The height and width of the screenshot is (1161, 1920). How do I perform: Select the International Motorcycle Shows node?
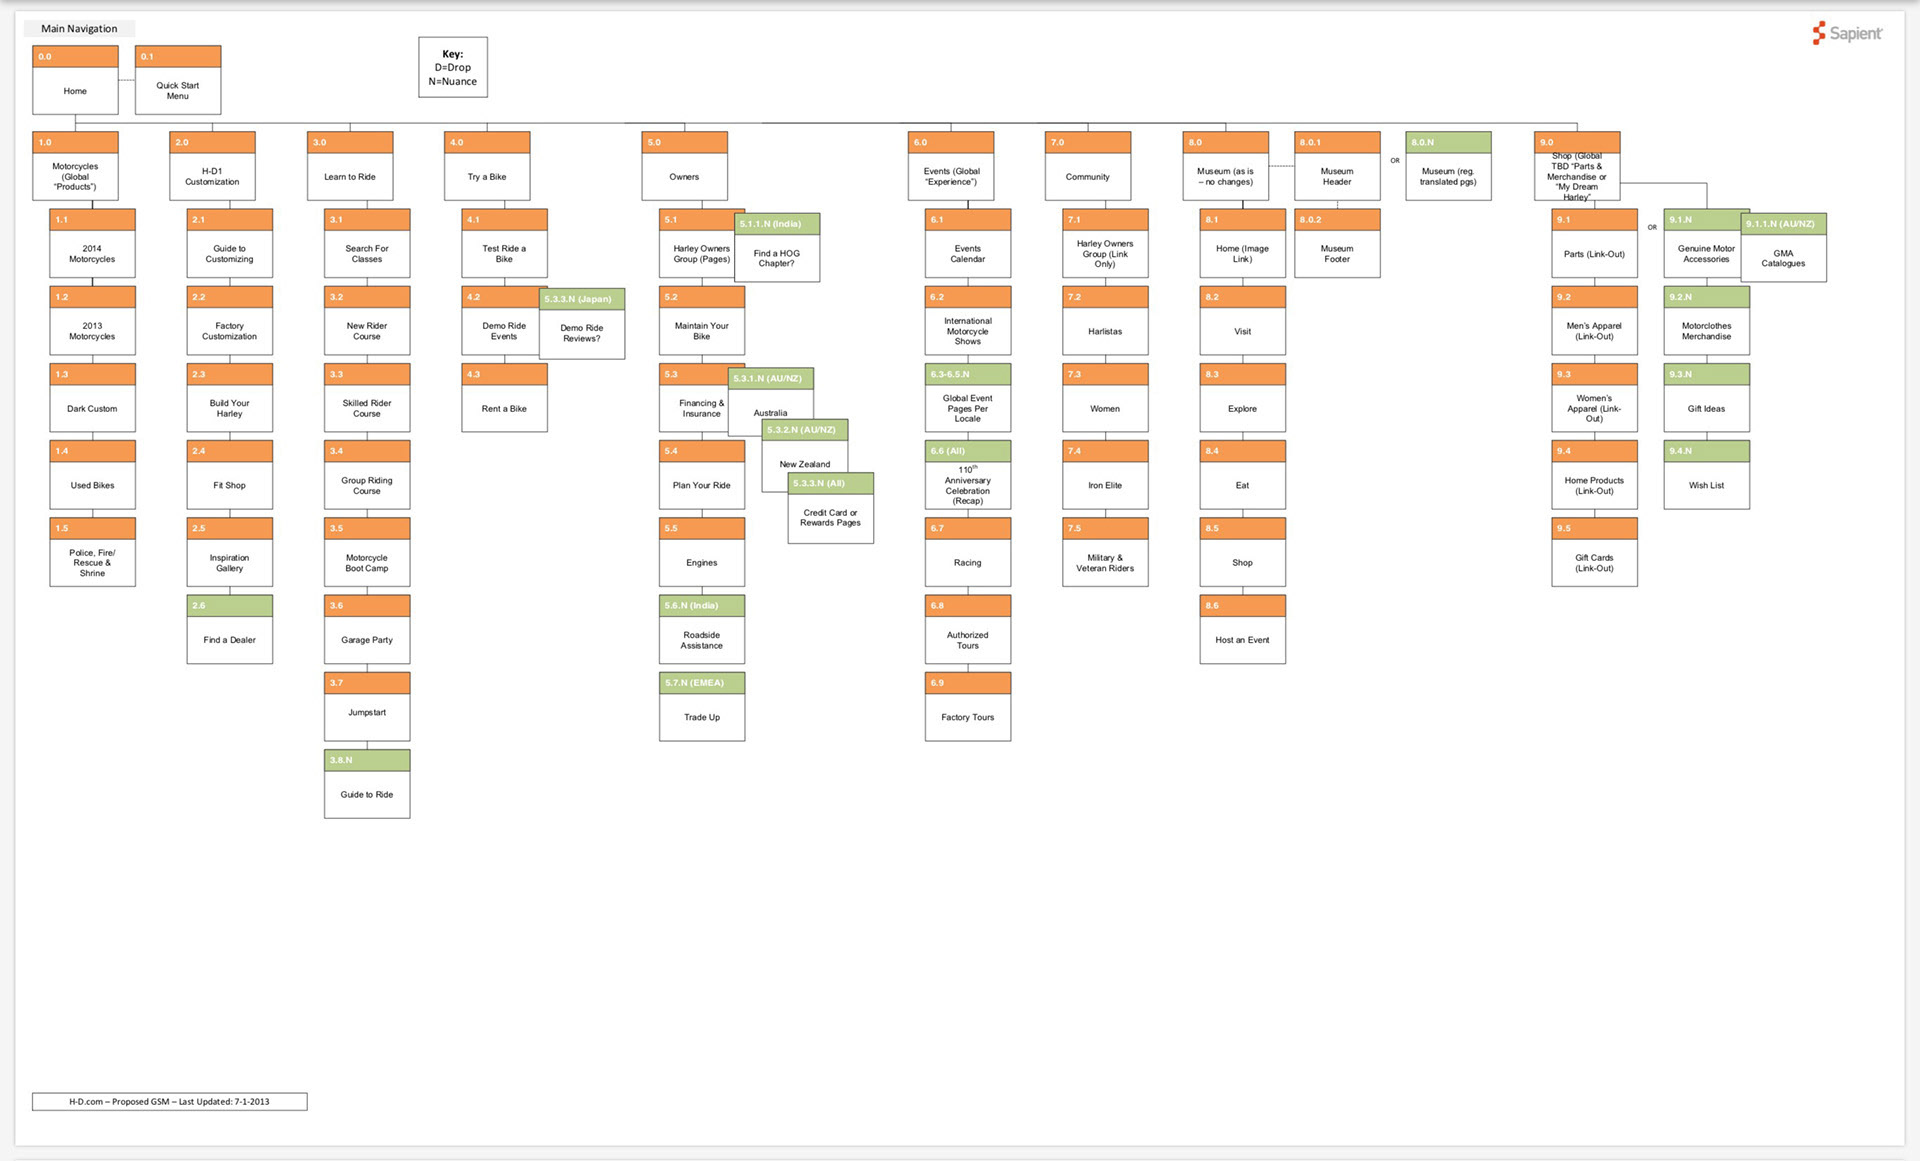[x=968, y=321]
